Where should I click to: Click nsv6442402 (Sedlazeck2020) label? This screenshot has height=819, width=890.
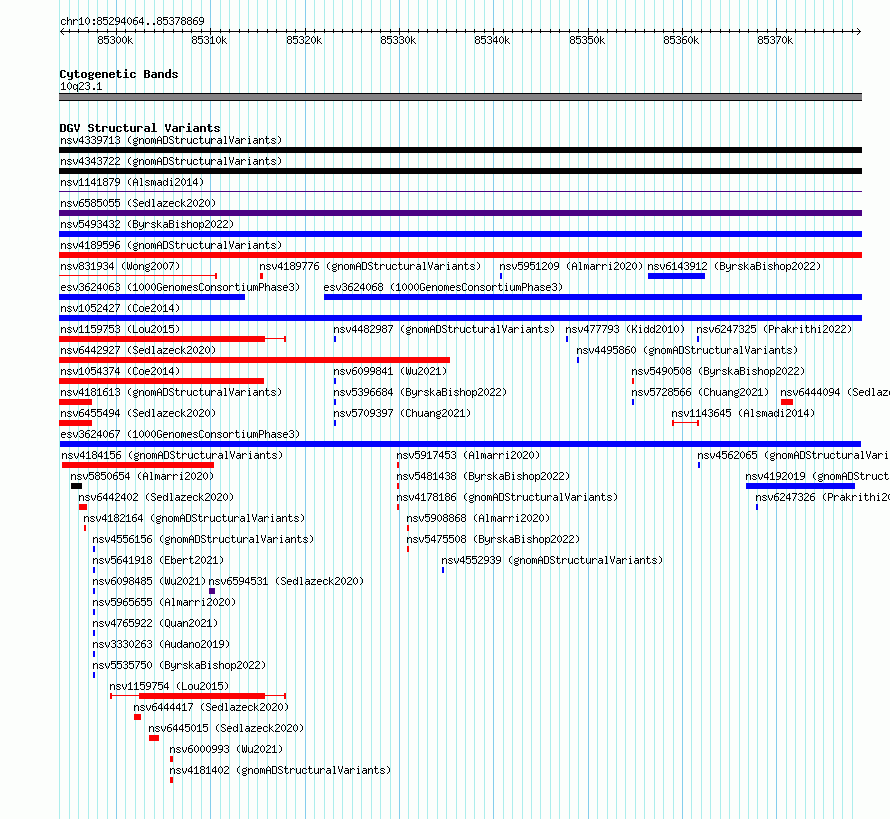(156, 497)
